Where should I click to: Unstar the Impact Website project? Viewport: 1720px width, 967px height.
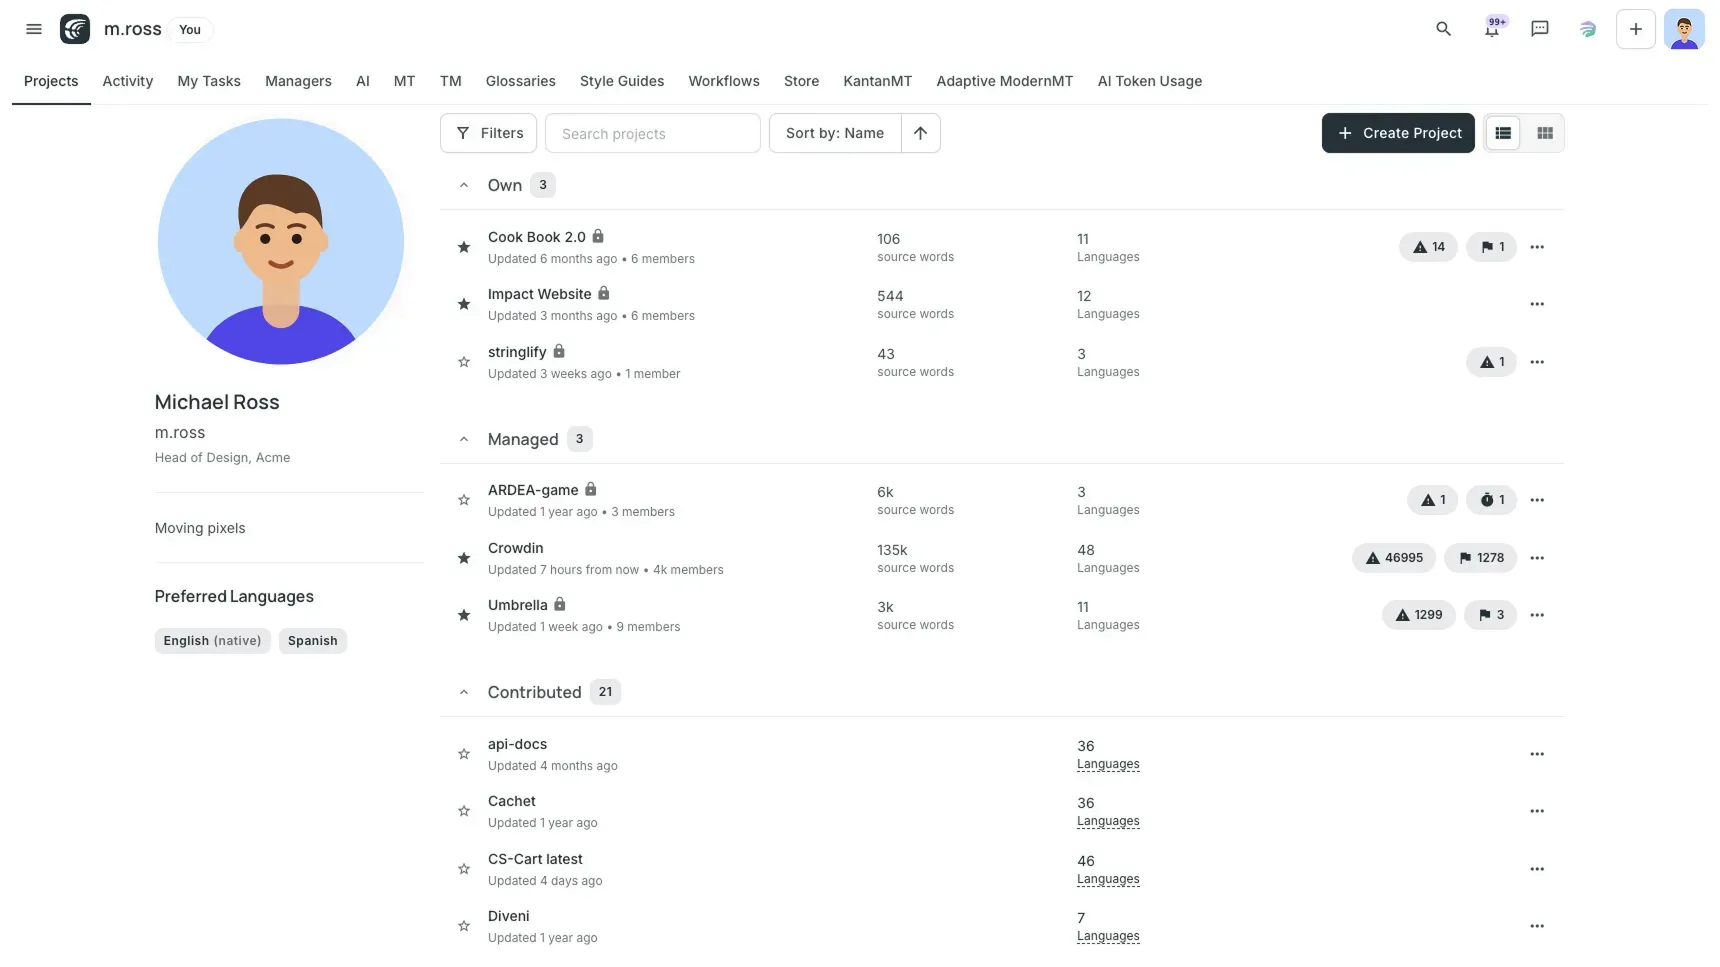tap(464, 304)
